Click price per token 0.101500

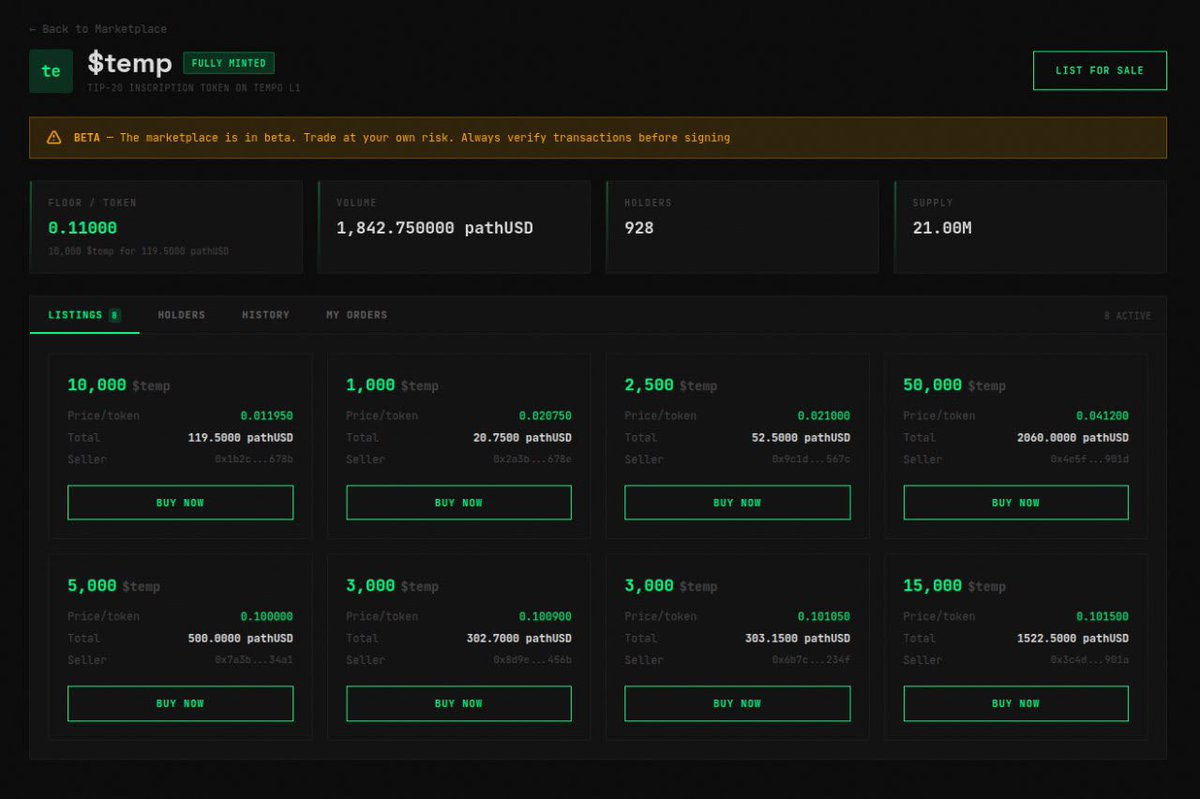pos(1102,616)
